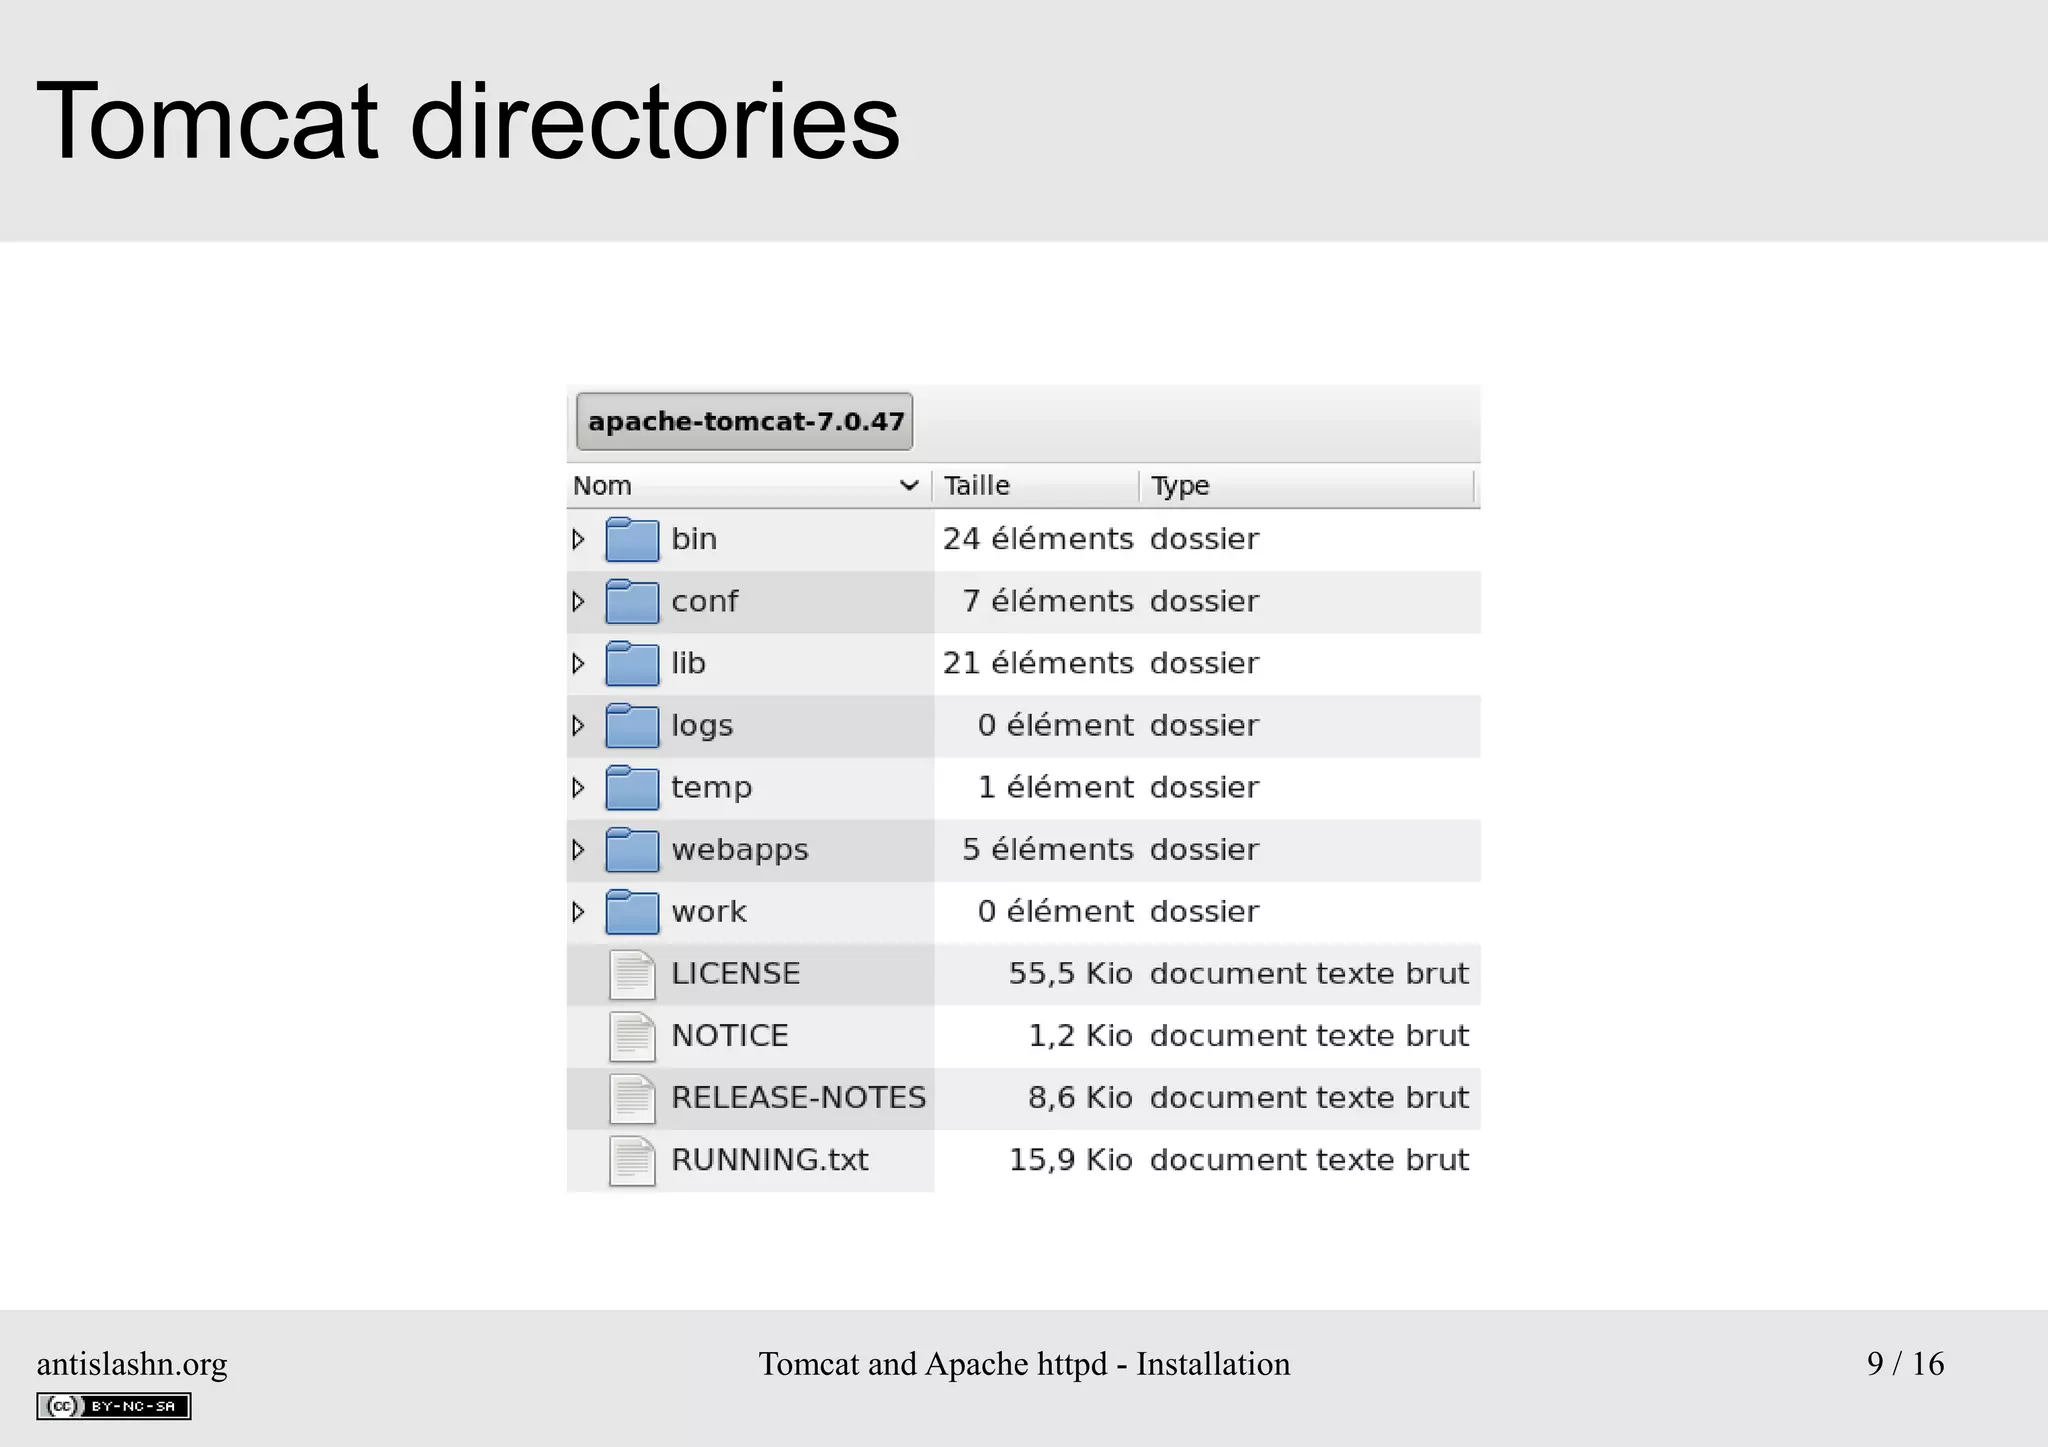This screenshot has height=1447, width=2048.
Task: Click the apache-tomcat-7.0.47 path button
Action: [x=745, y=421]
